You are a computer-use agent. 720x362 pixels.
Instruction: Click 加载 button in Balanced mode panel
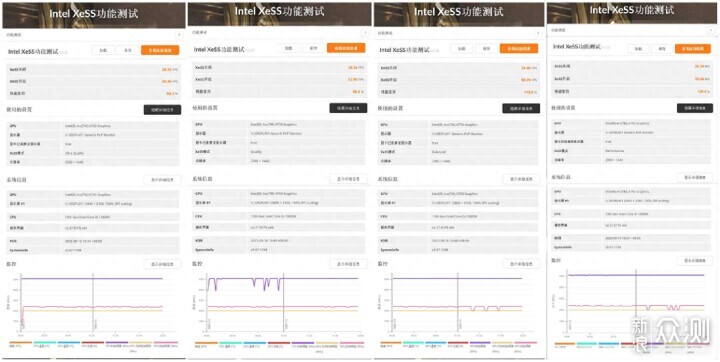click(x=462, y=48)
